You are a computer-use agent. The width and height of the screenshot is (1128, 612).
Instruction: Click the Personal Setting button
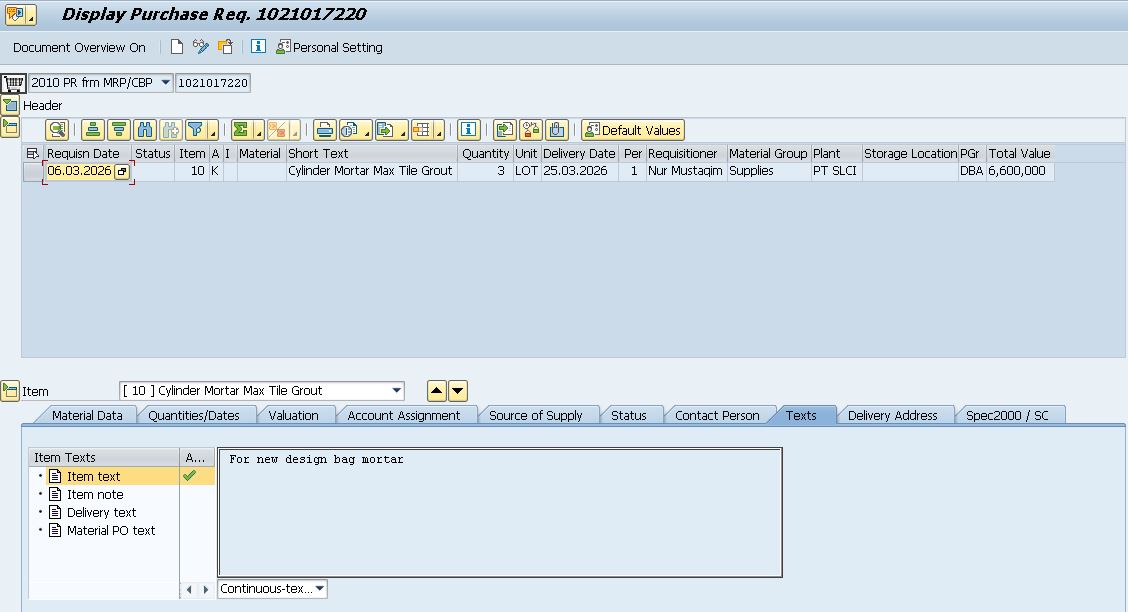[x=329, y=47]
